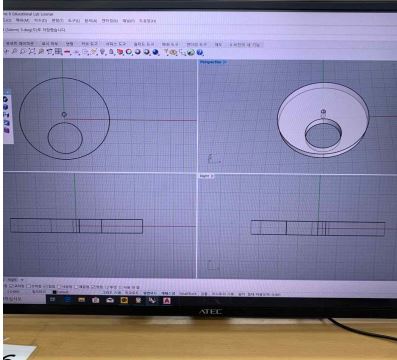Click the purple box icon in left toolbar

point(6,130)
